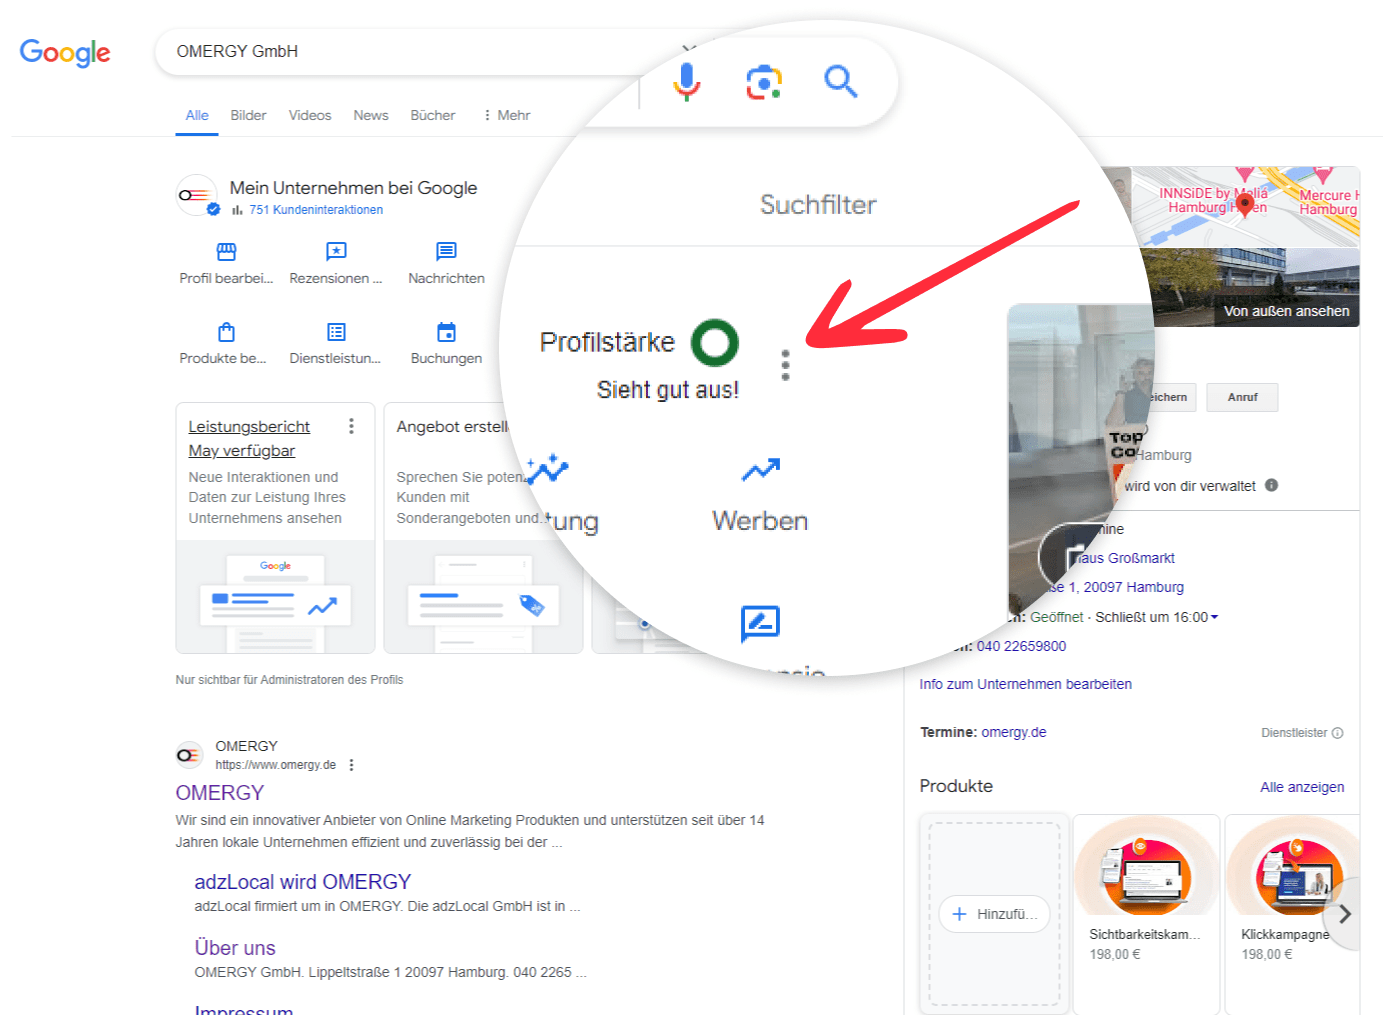Open three-dot menu beside Profilstärke
This screenshot has height=1015, width=1383.
click(x=786, y=365)
